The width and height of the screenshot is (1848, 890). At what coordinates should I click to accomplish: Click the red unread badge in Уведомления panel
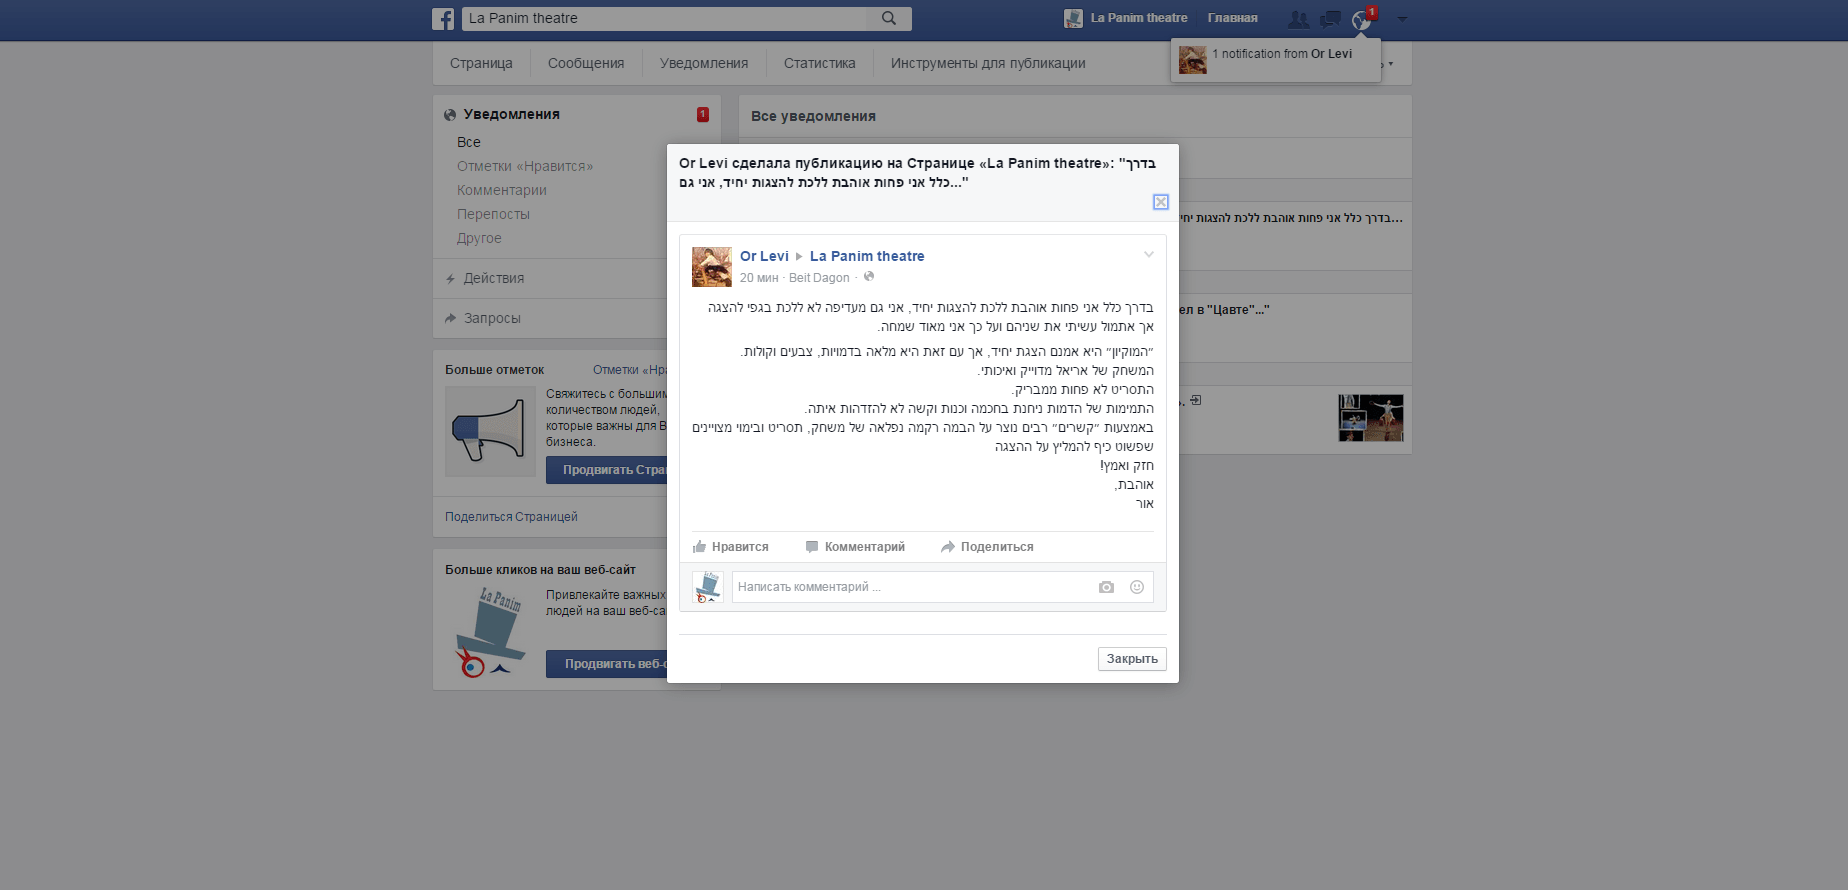click(x=703, y=114)
